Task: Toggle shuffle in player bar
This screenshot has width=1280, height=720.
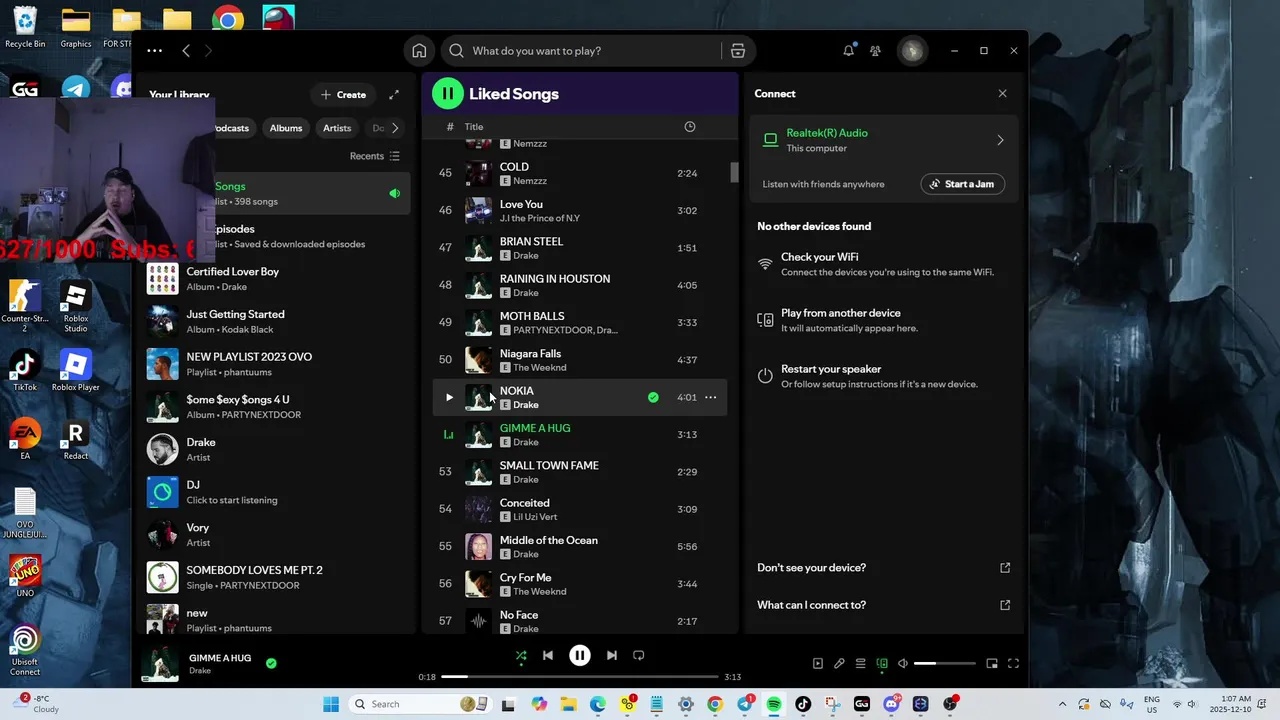Action: [x=521, y=656]
